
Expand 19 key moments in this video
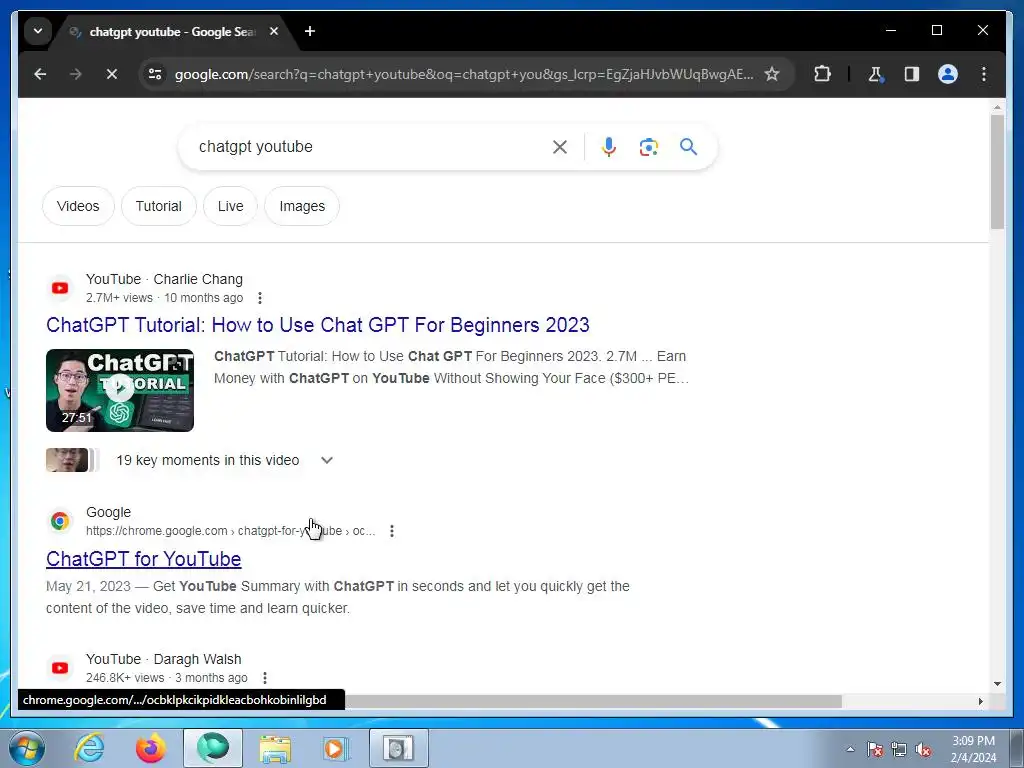pyautogui.click(x=327, y=460)
